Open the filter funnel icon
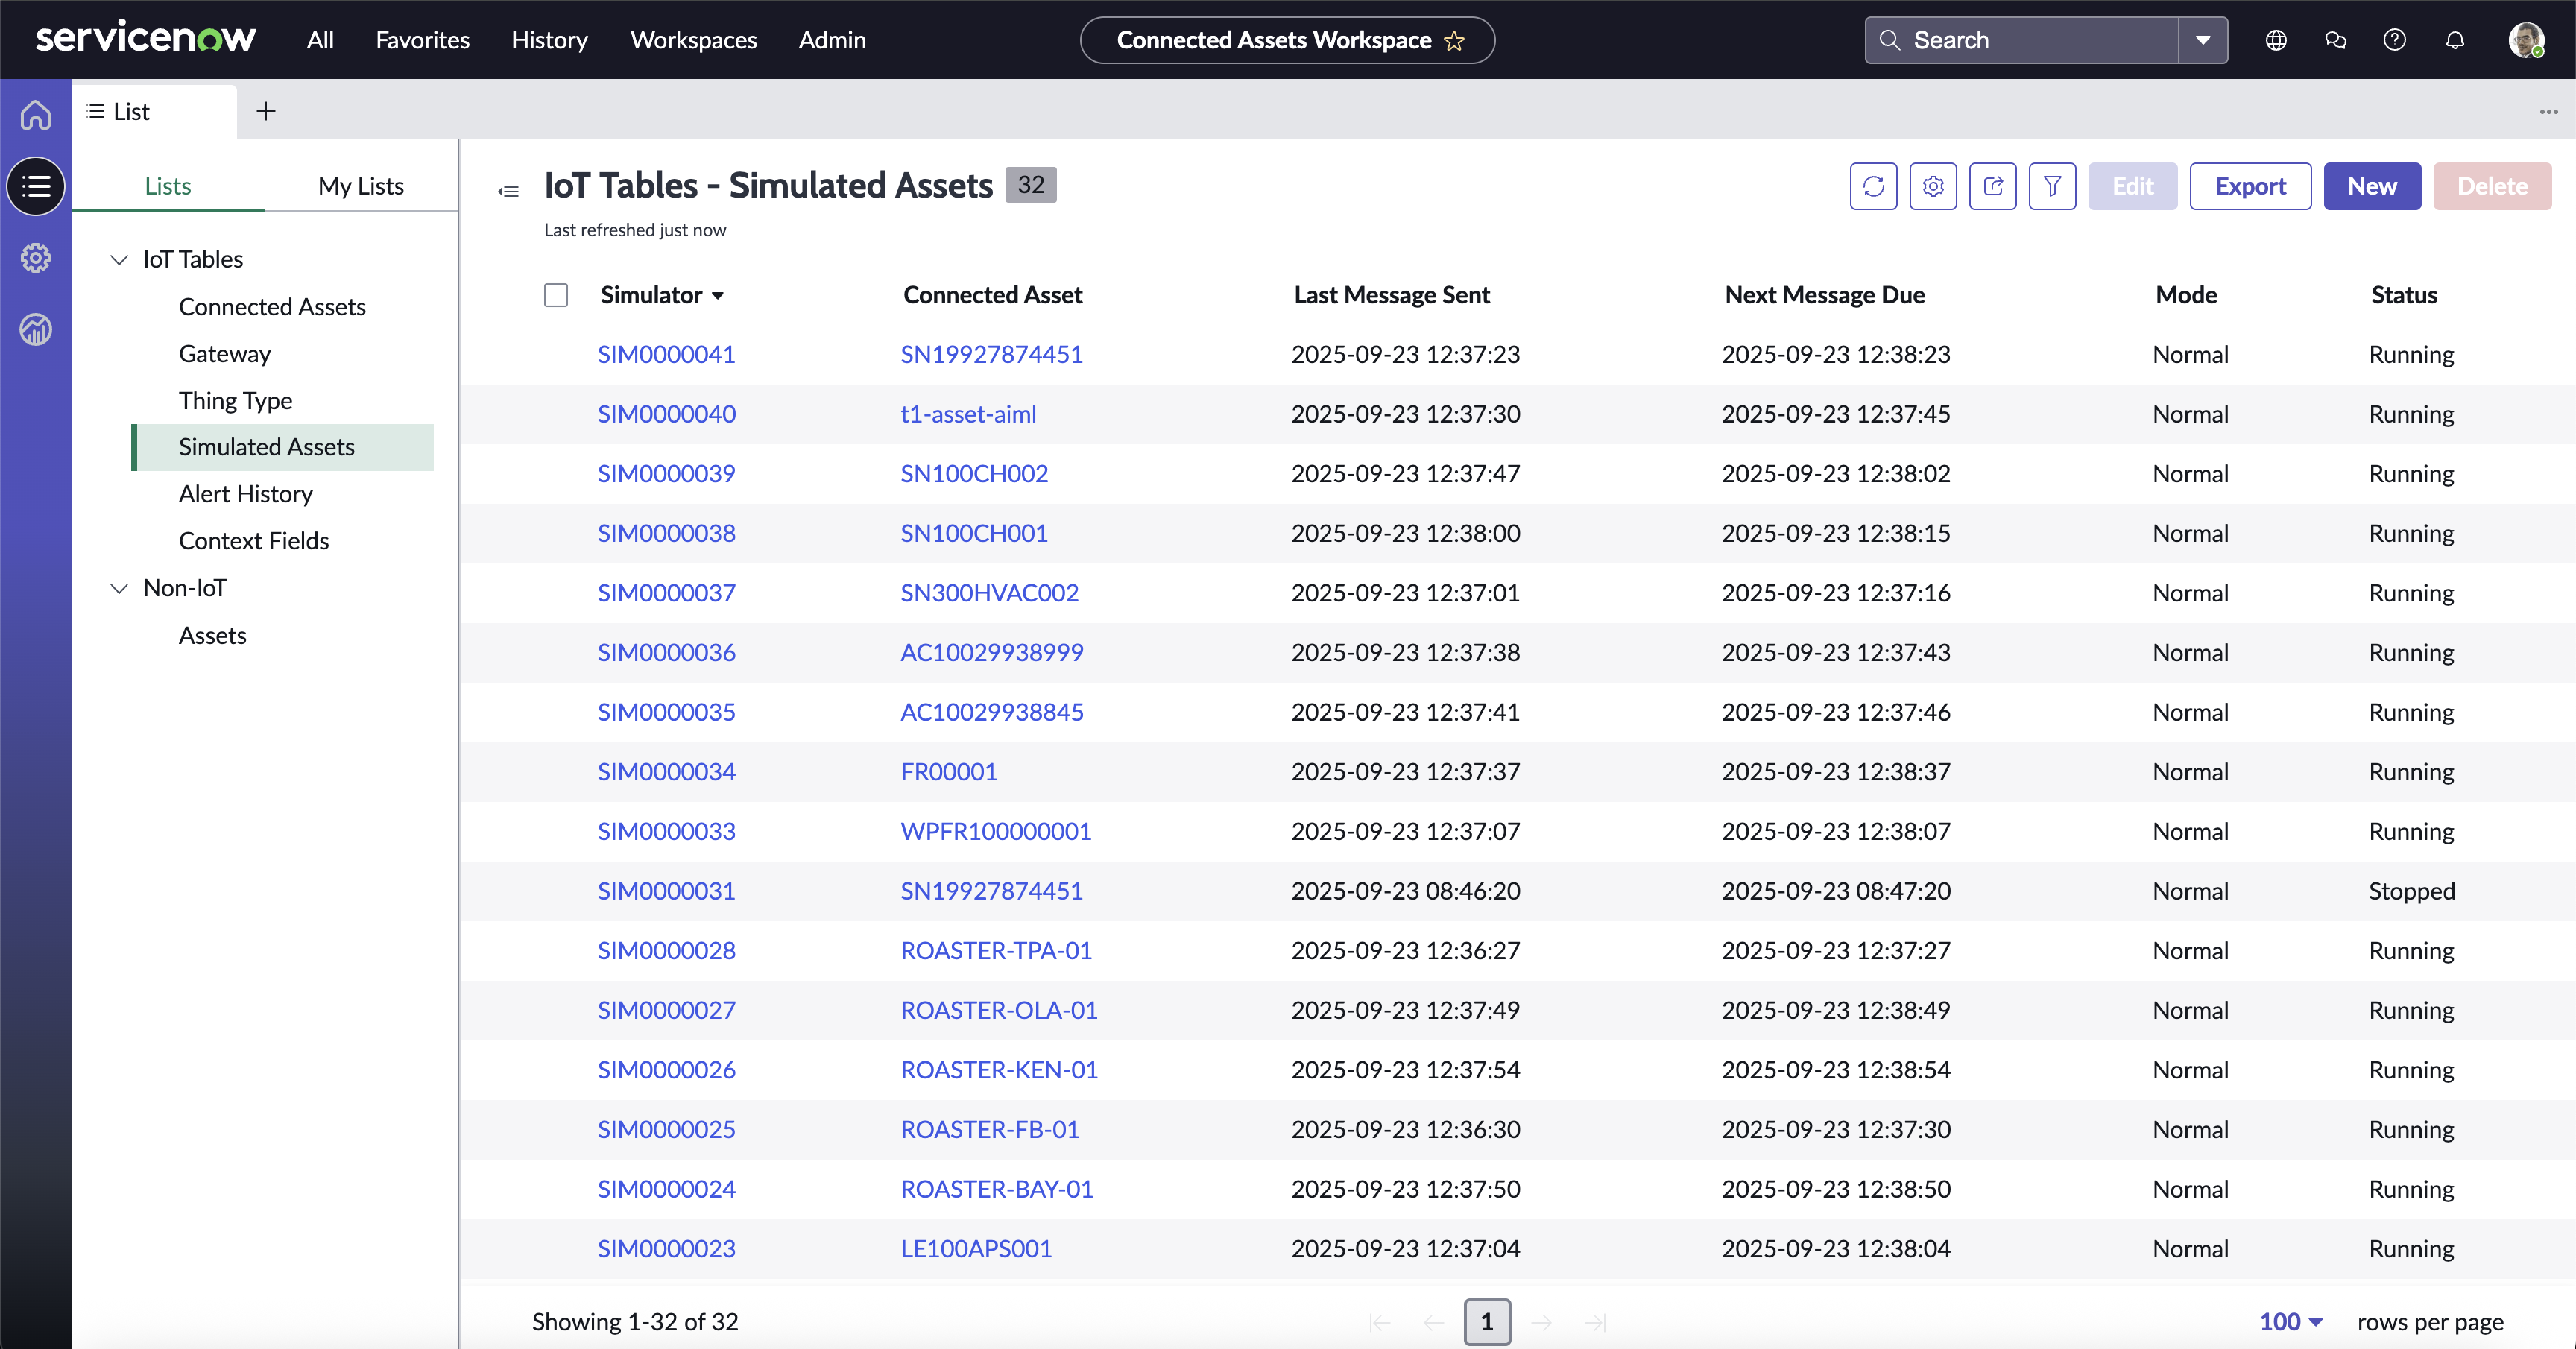2576x1349 pixels. [x=2052, y=186]
